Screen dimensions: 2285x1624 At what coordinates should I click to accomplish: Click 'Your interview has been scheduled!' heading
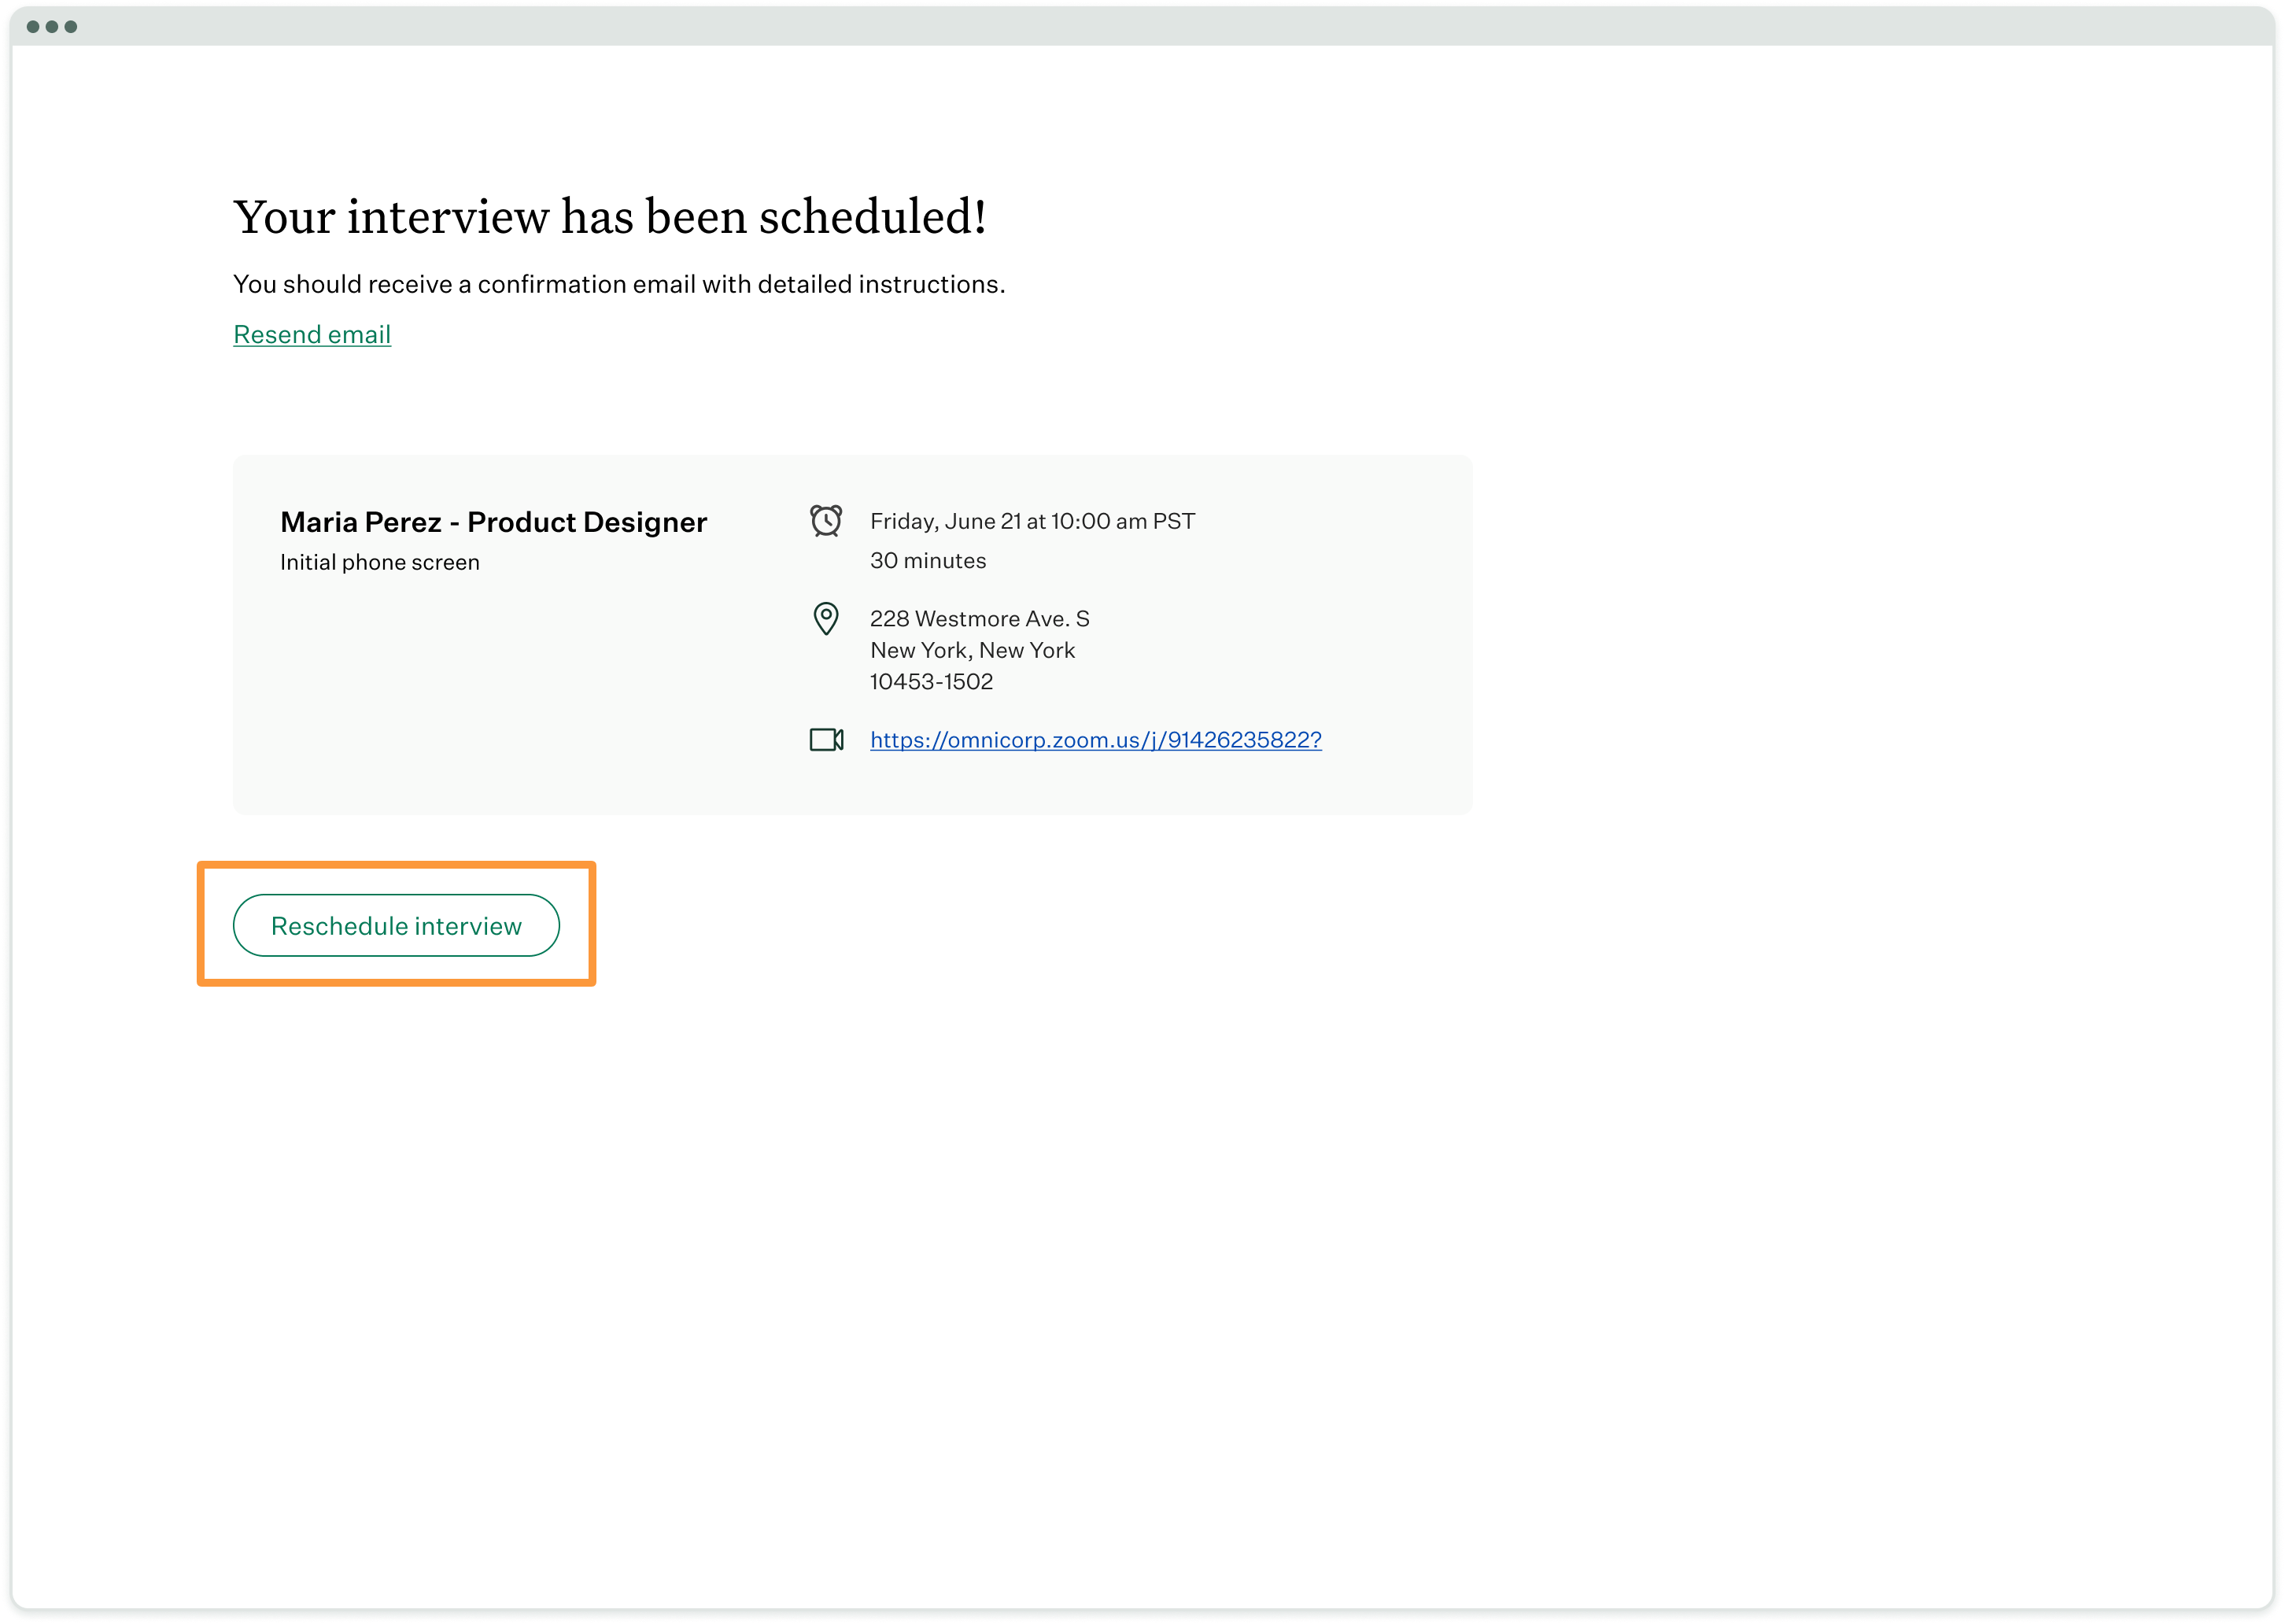pyautogui.click(x=610, y=217)
